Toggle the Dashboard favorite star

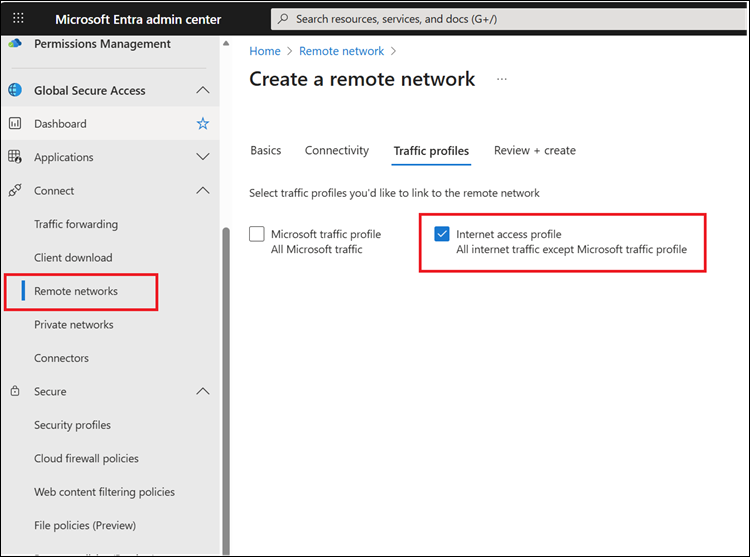click(203, 124)
